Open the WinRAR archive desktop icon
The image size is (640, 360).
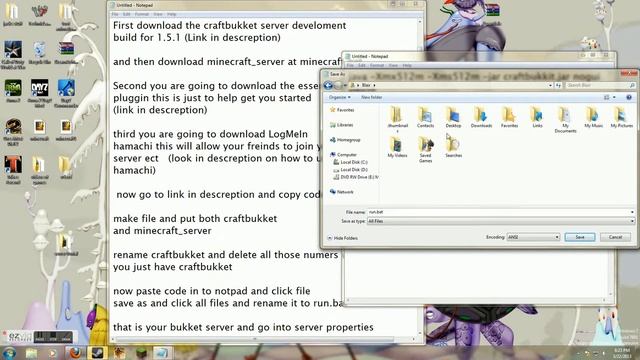pyautogui.click(x=66, y=53)
